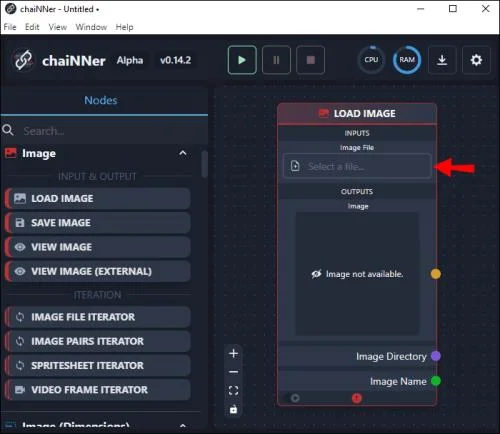The height and width of the screenshot is (434, 500).
Task: Open the File menu
Action: pyautogui.click(x=10, y=27)
